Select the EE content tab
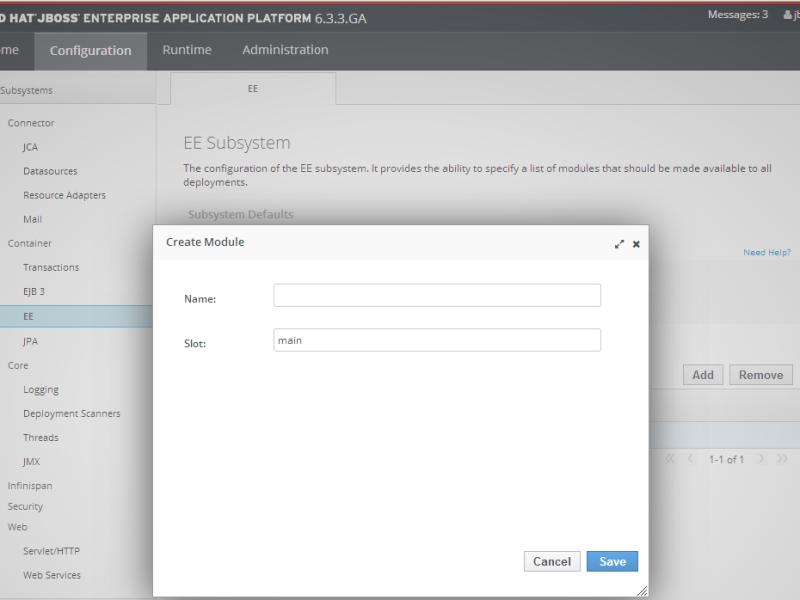 [x=253, y=89]
